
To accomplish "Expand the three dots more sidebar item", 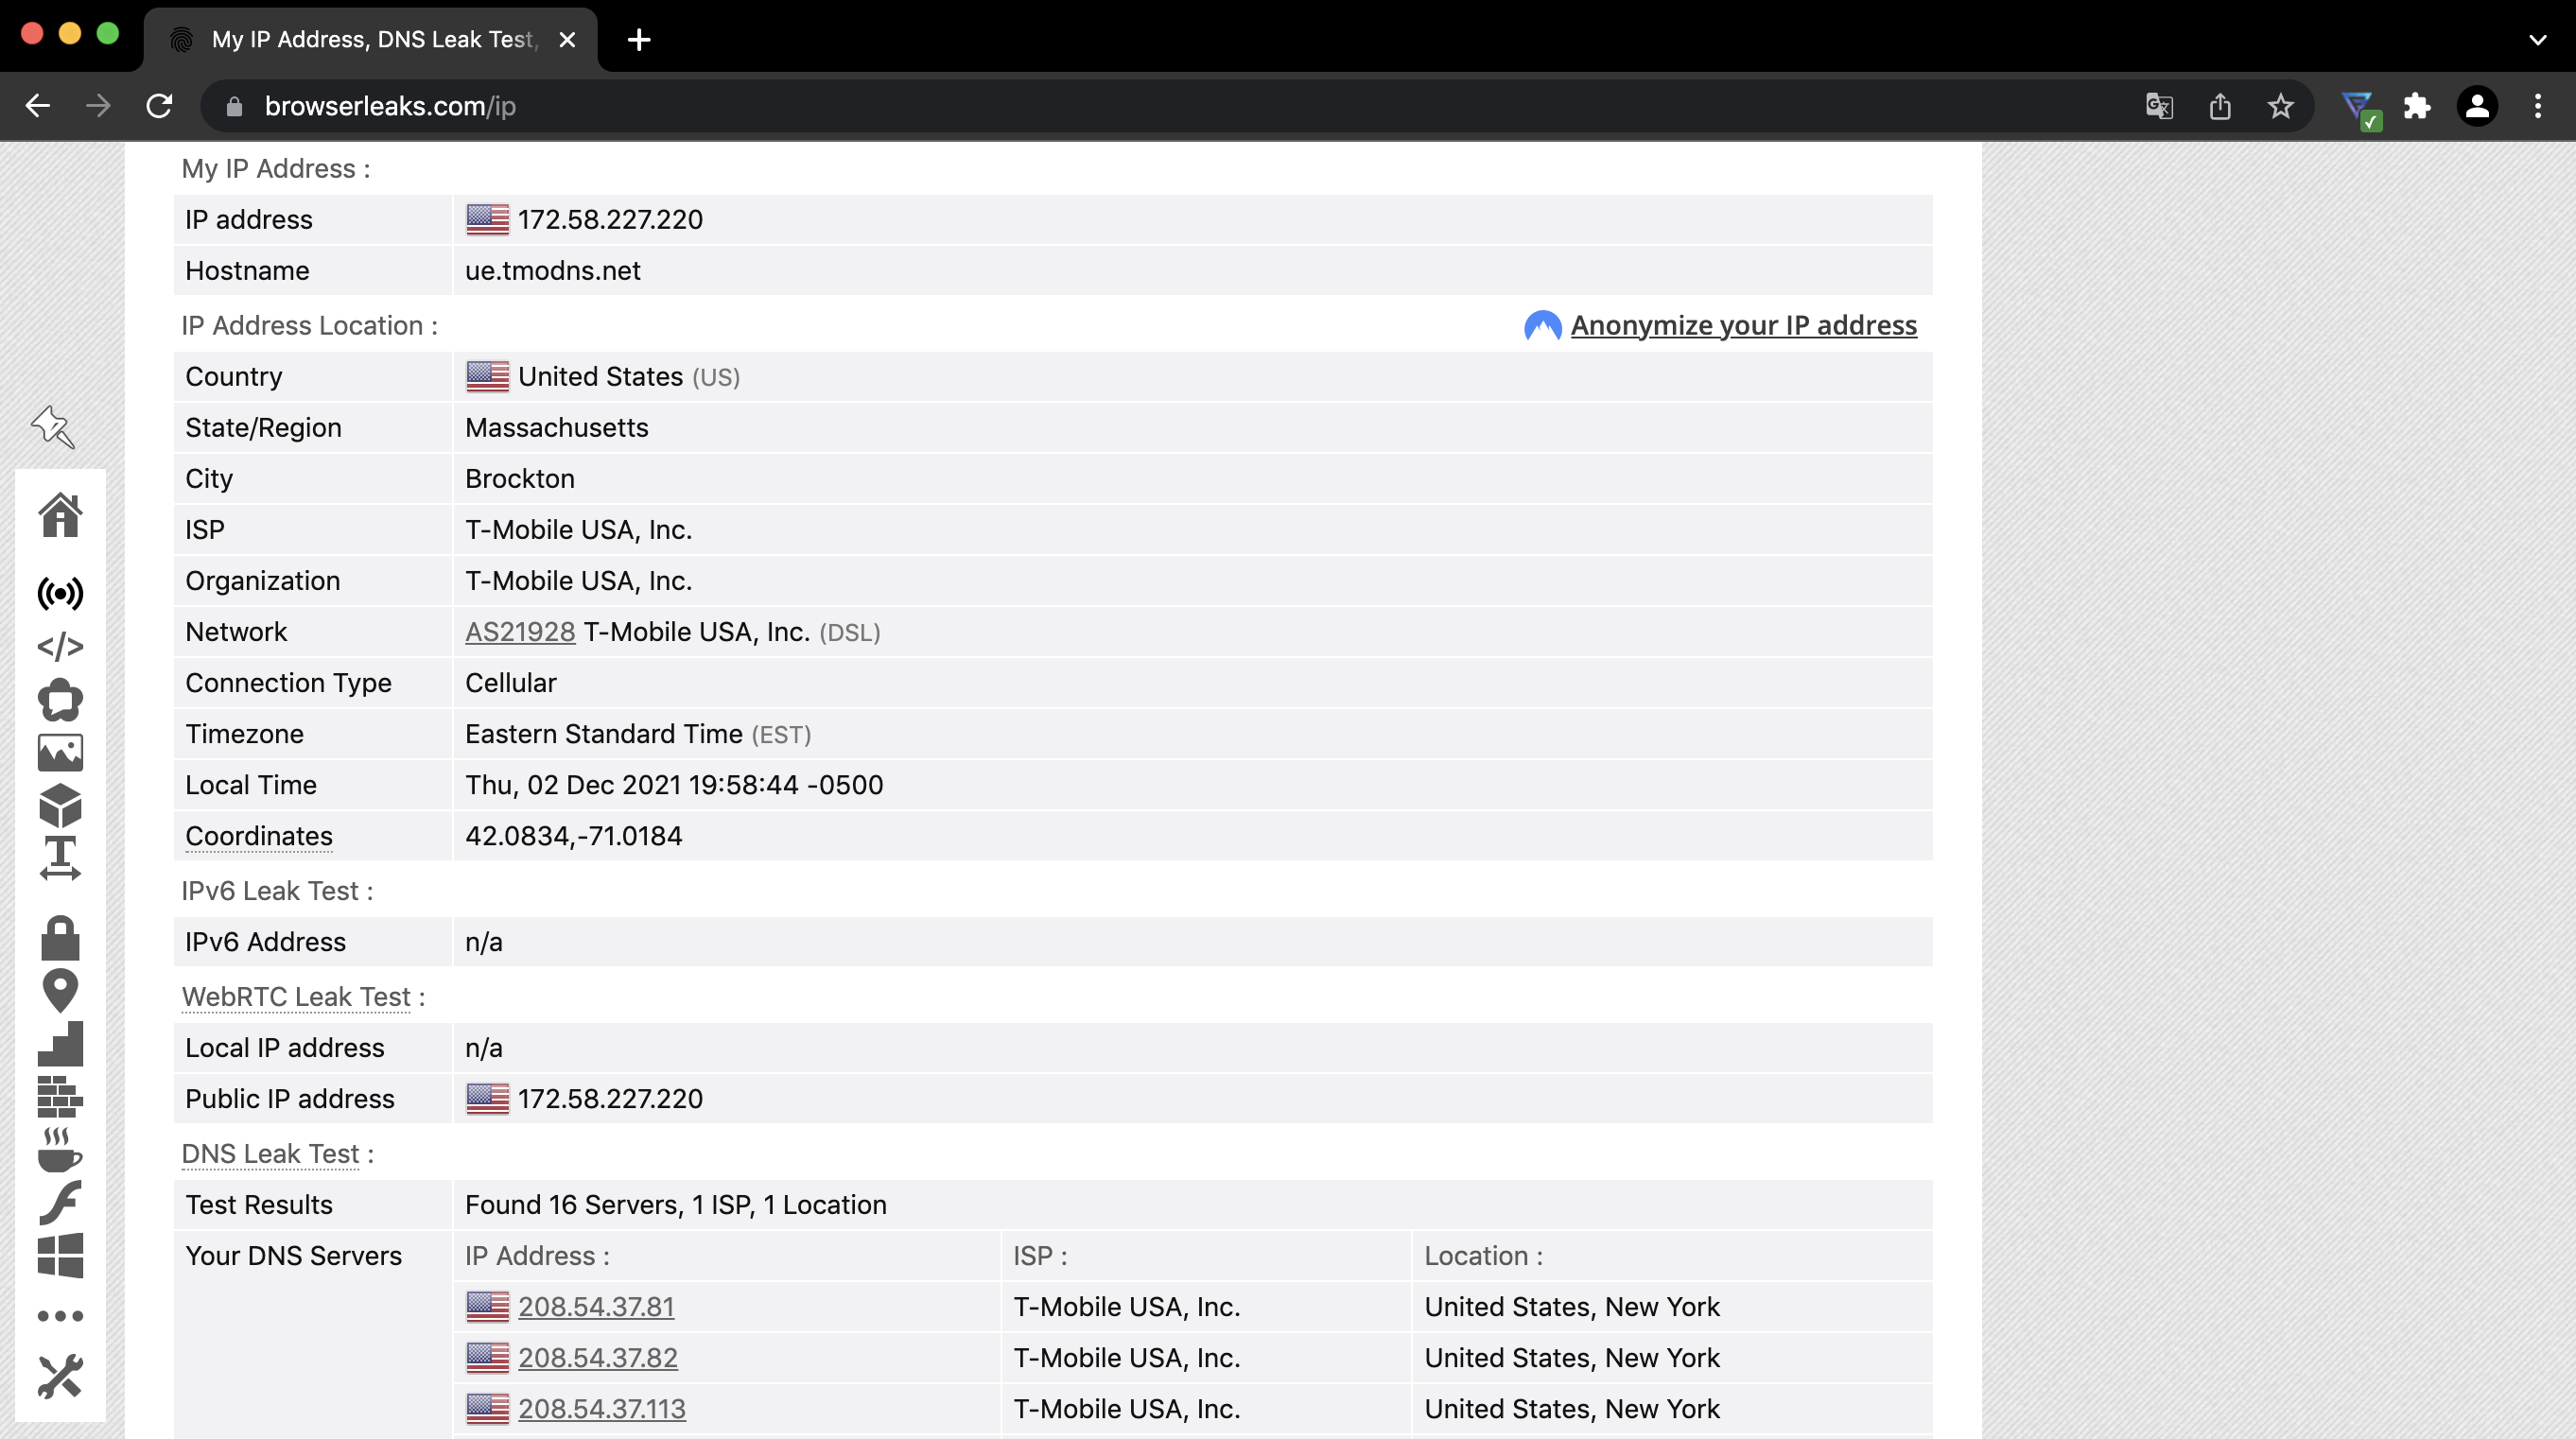I will pyautogui.click(x=60, y=1316).
